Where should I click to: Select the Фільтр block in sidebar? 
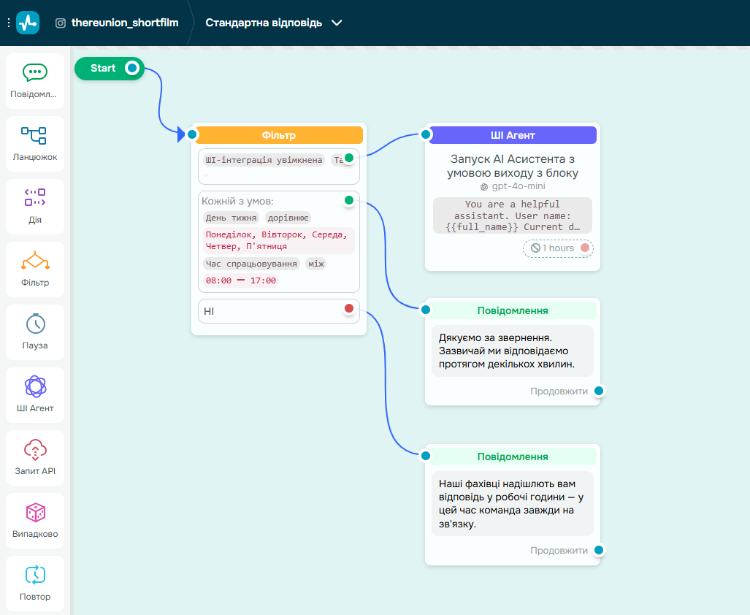35,269
